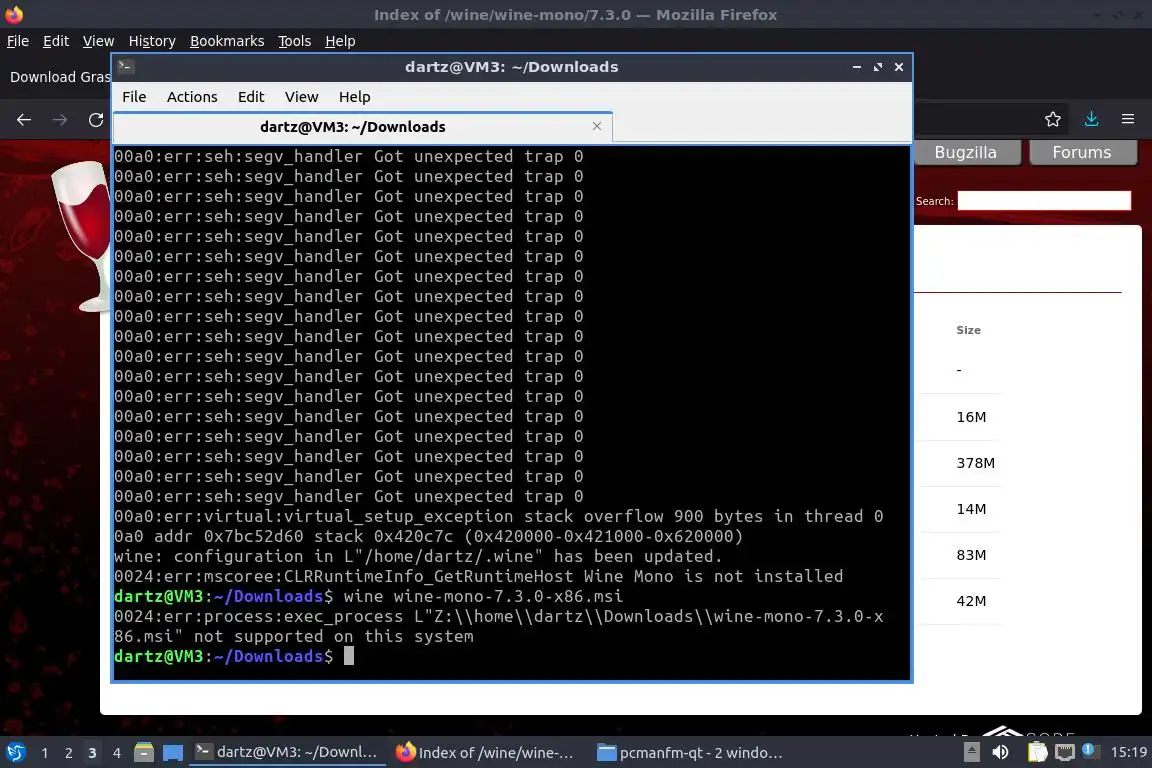Switch to workspace 4 in pager

pyautogui.click(x=116, y=753)
